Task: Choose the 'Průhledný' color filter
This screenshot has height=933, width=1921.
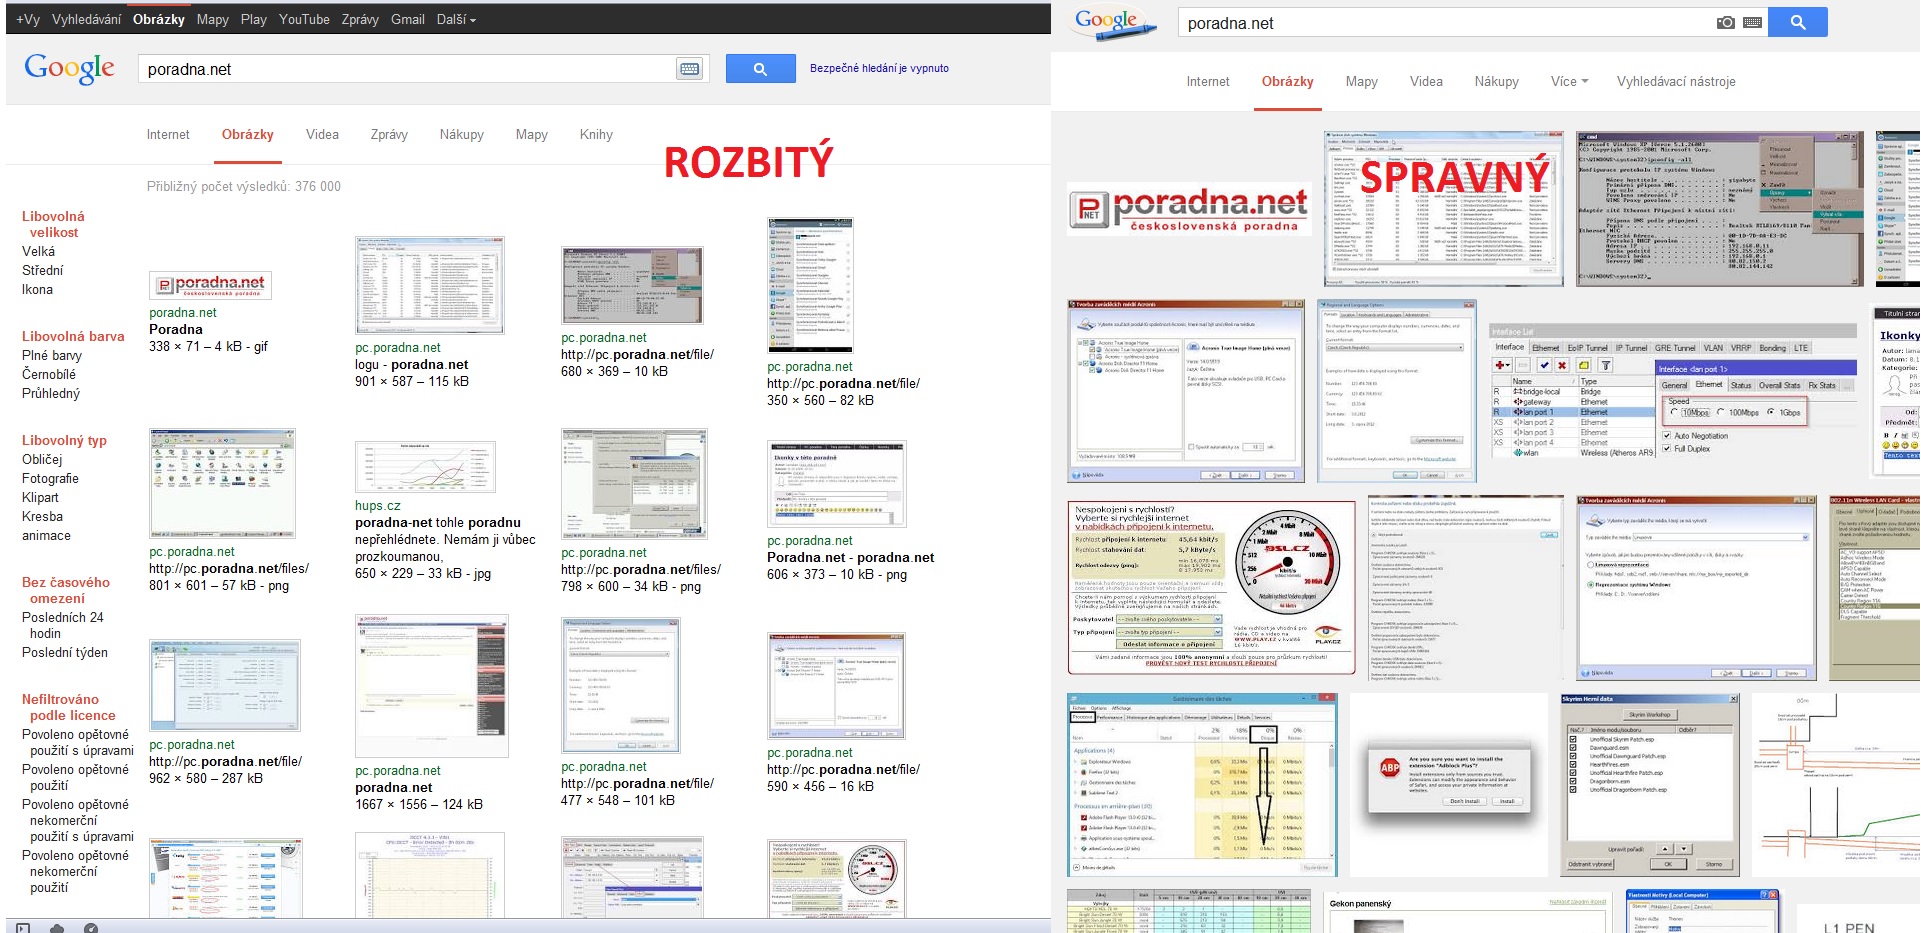Action: [51, 393]
